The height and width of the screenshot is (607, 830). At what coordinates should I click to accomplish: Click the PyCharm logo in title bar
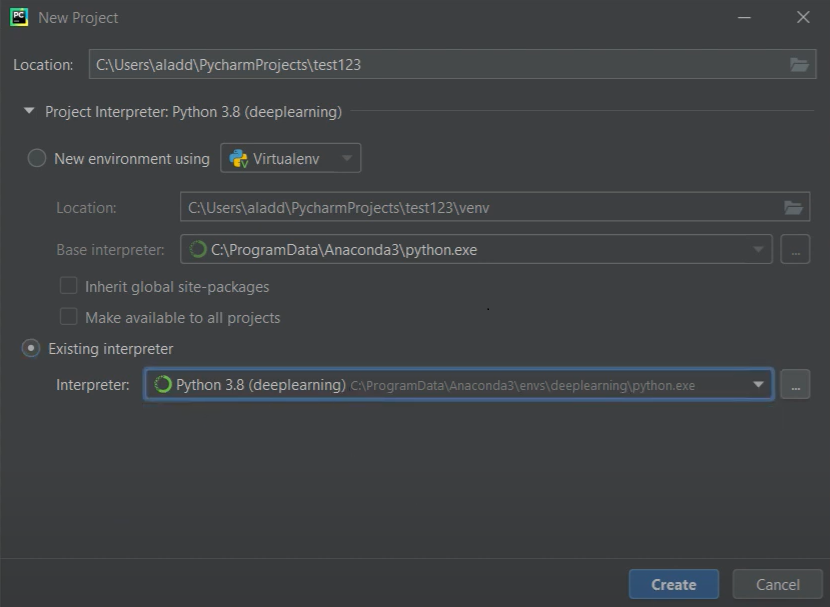[x=19, y=17]
